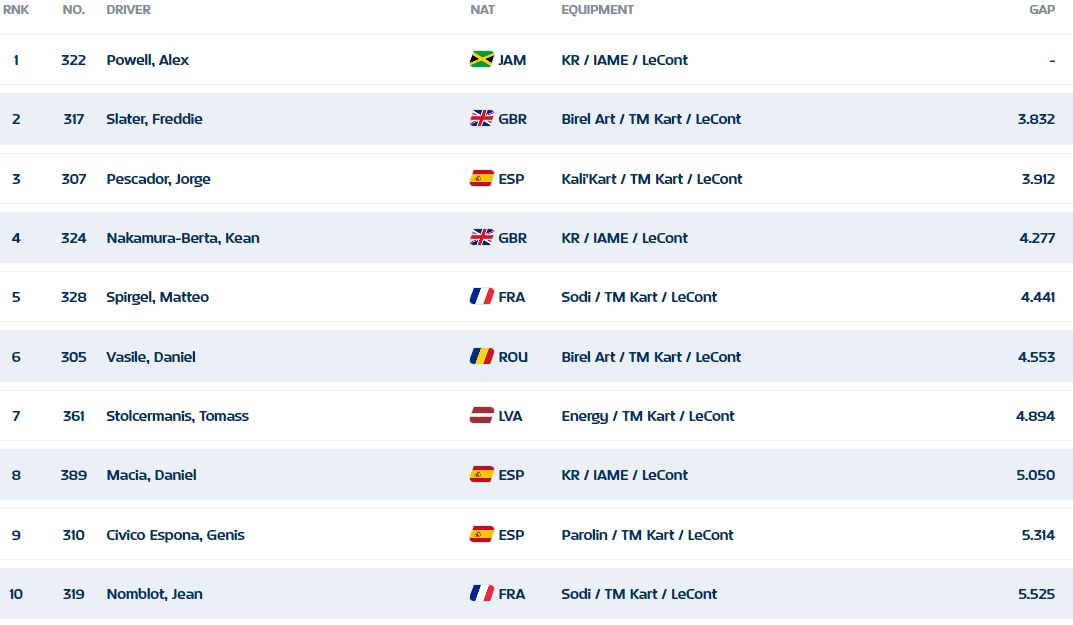This screenshot has width=1073, height=625.
Task: Click the GAP column header
Action: point(1042,10)
